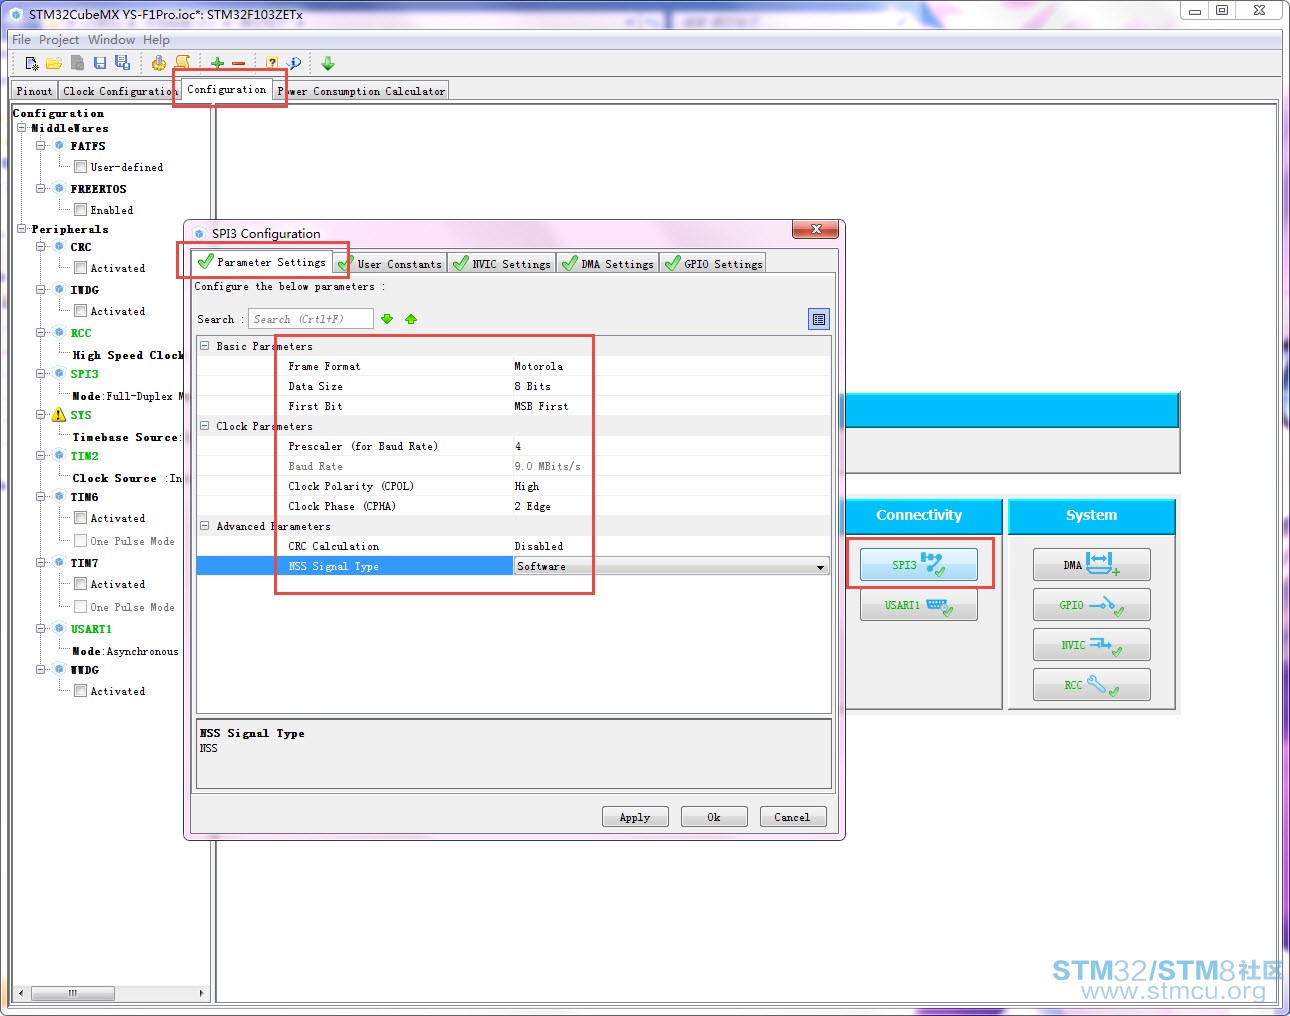Image resolution: width=1290 pixels, height=1016 pixels.
Task: Click the RCC cube icon in tree
Action: [x=59, y=332]
